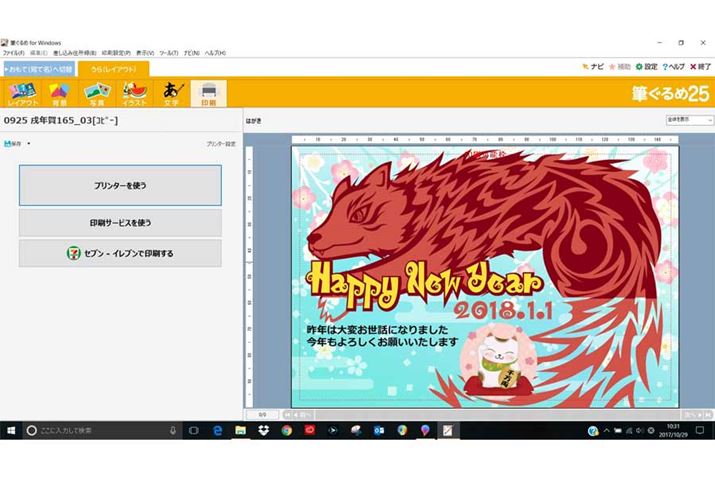This screenshot has width=715, height=477.
Task: Open 設定 (Settings) gear in header
Action: (646, 67)
